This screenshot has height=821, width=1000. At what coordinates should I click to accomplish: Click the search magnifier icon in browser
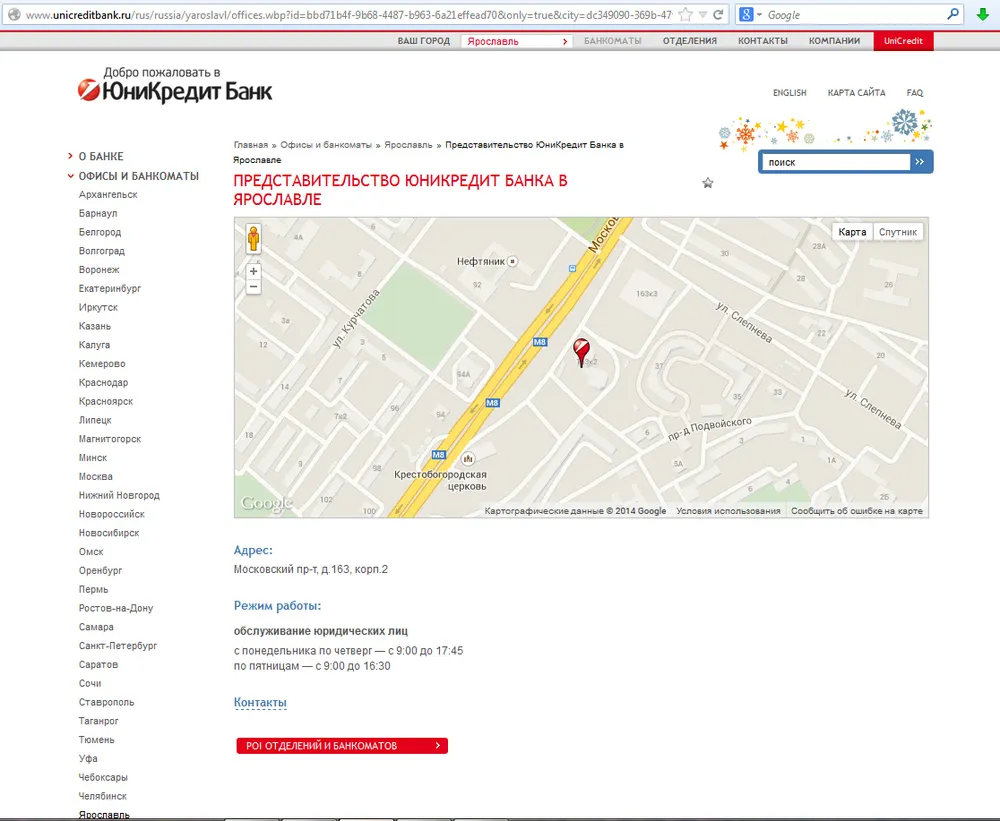pyautogui.click(x=953, y=14)
